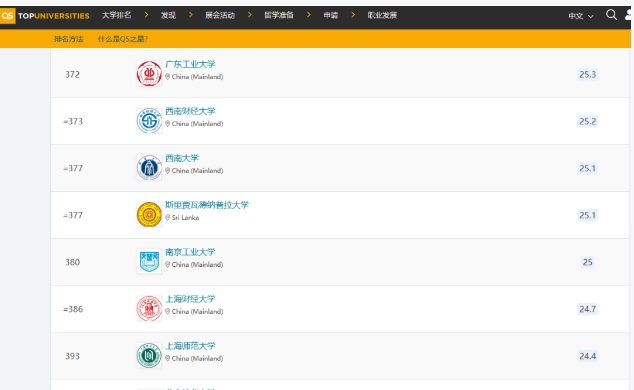The height and width of the screenshot is (390, 634).
Task: Click score 25.3 for 广东工业大学
Action: pyautogui.click(x=588, y=74)
